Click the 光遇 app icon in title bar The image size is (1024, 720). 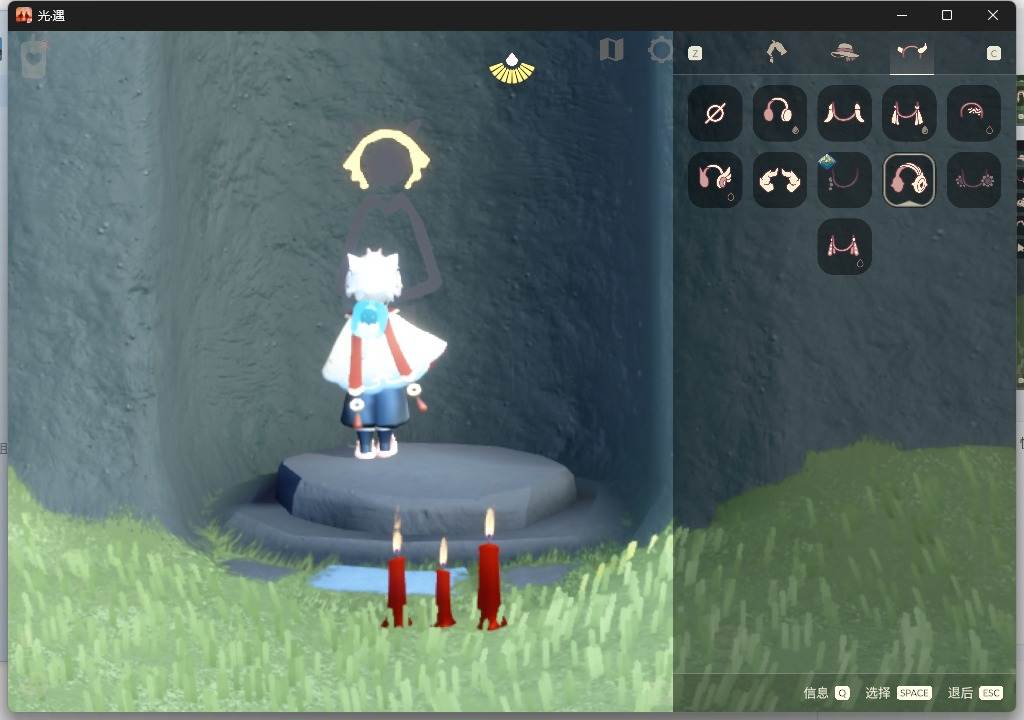24,15
